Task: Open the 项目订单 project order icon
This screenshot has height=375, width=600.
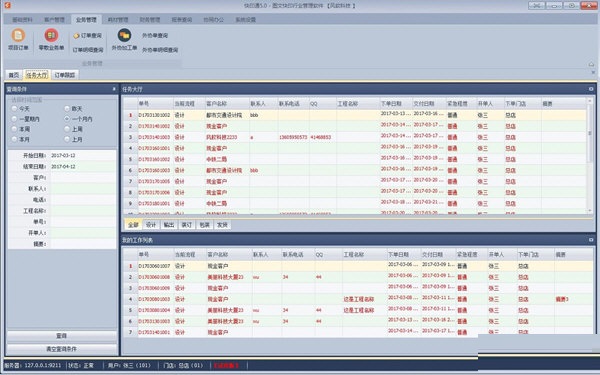Action: click(x=18, y=39)
